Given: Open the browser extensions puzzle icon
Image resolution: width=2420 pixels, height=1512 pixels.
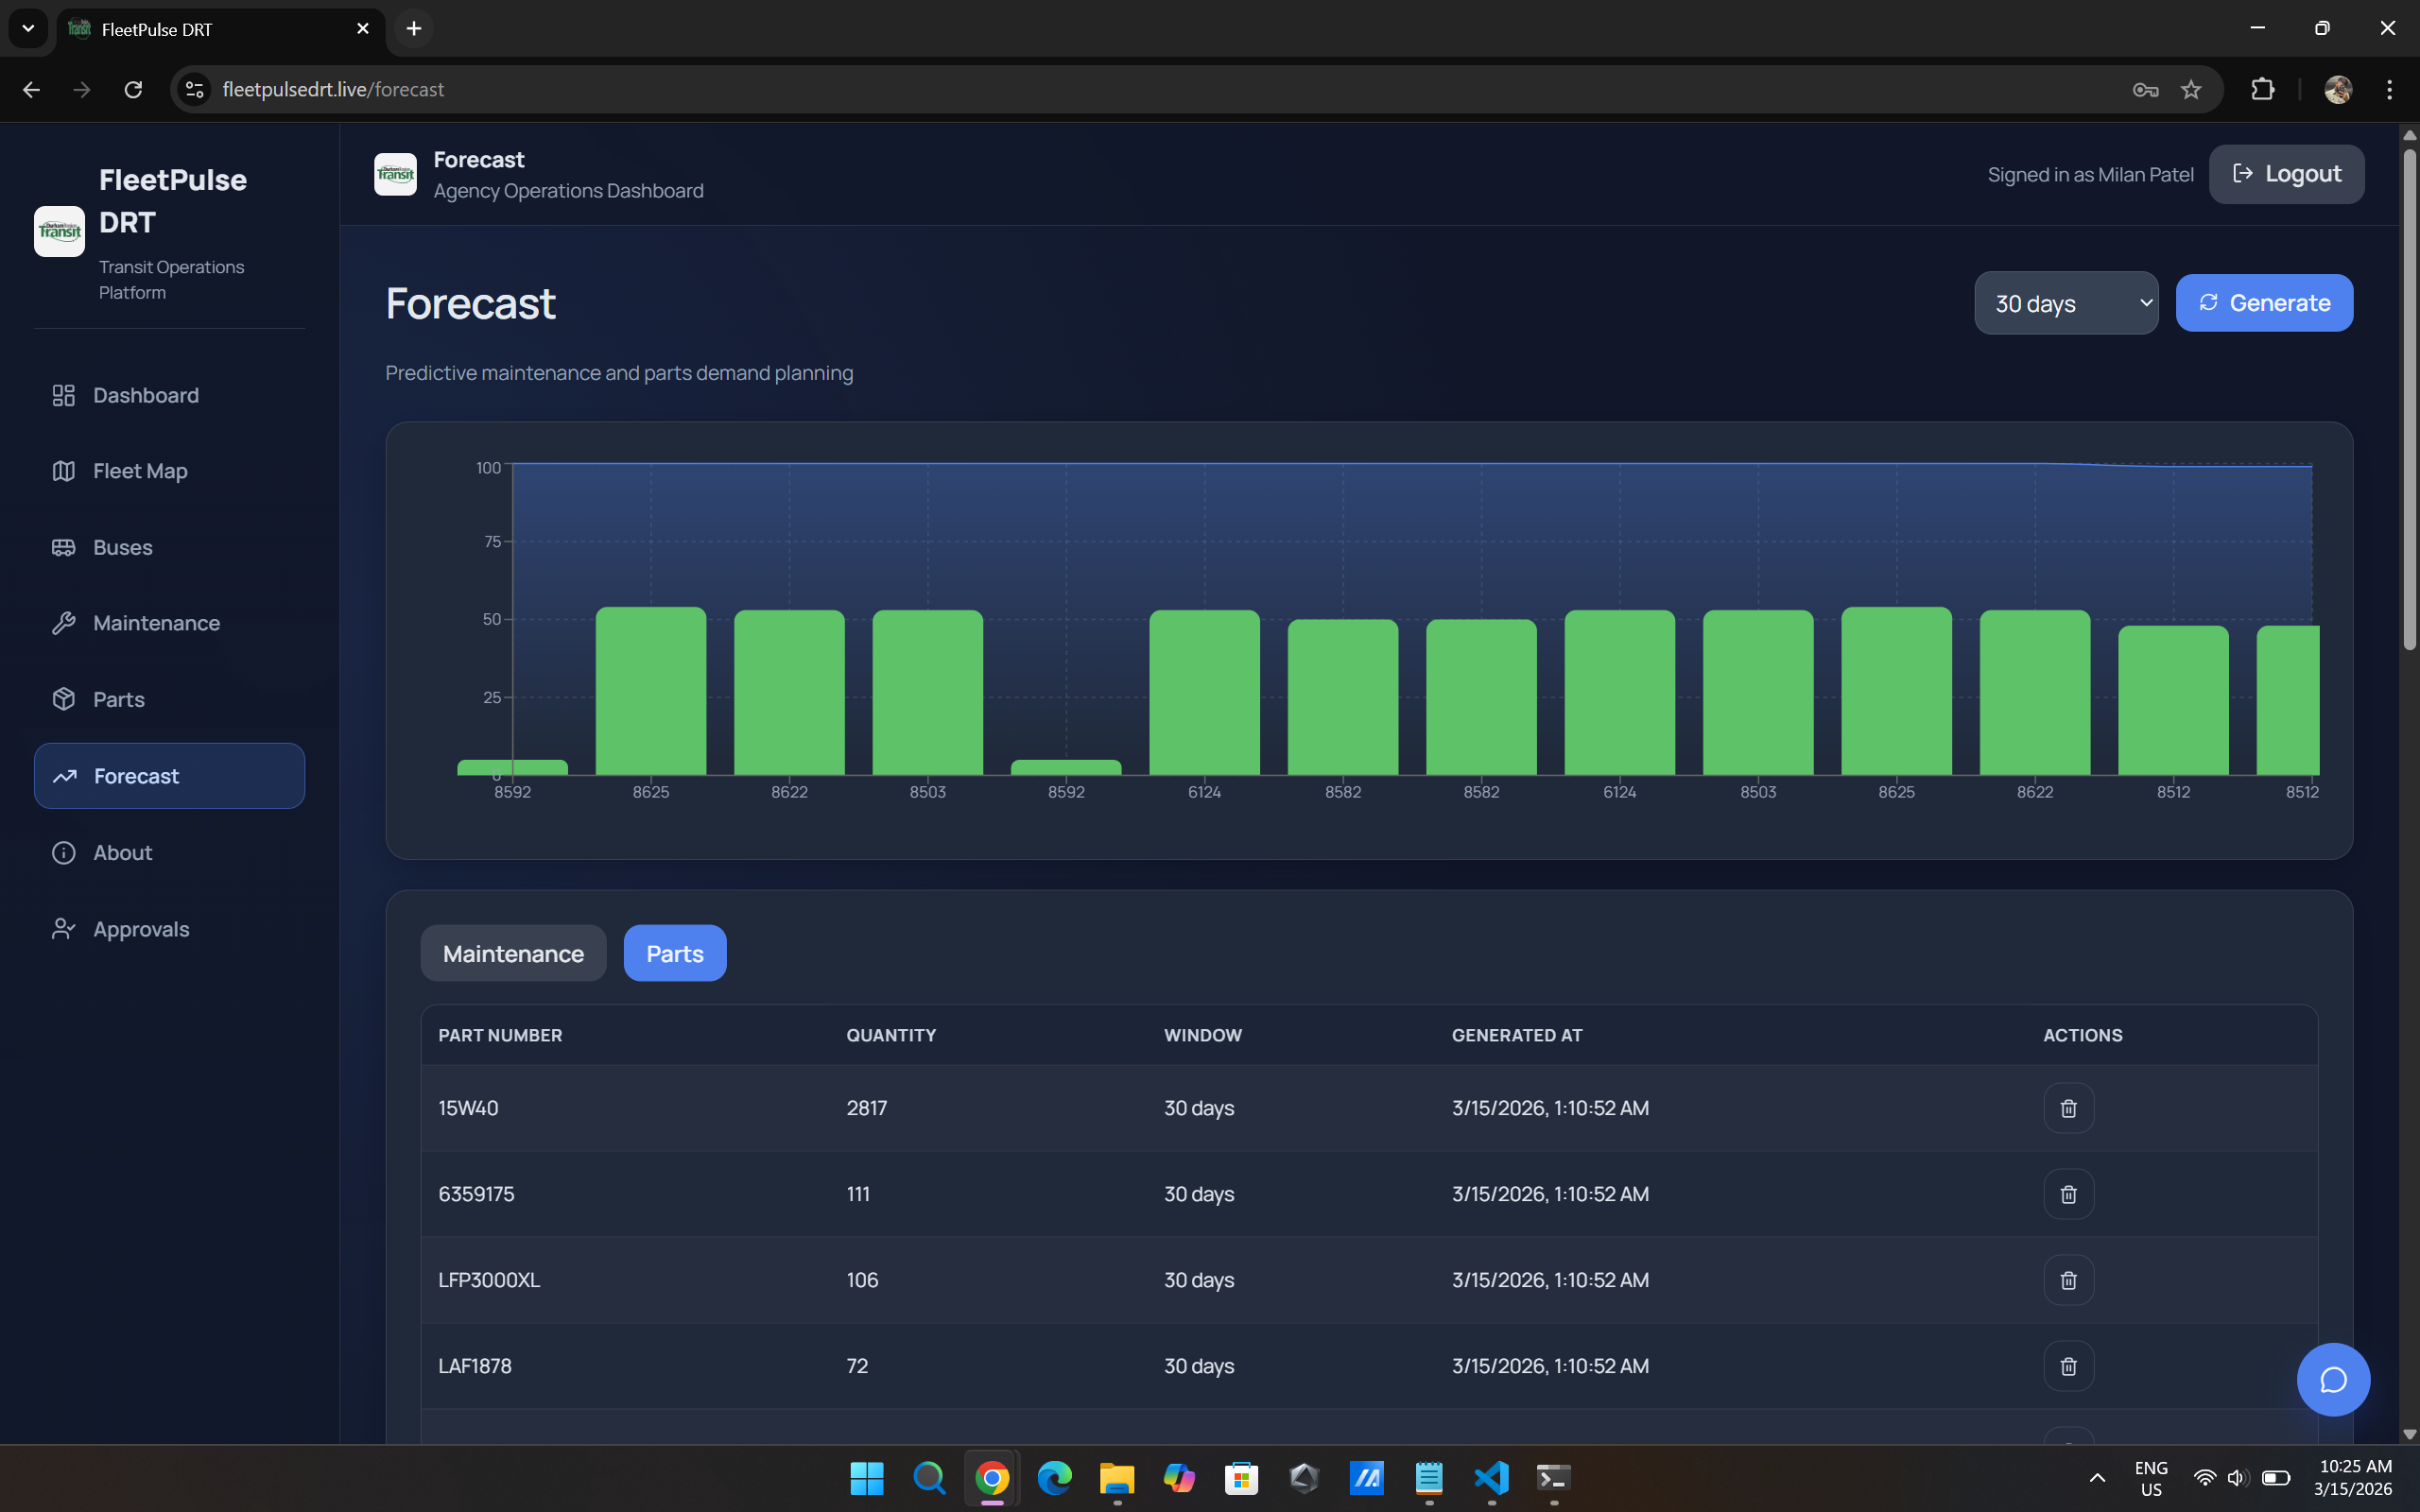Looking at the screenshot, I should click(x=2262, y=90).
